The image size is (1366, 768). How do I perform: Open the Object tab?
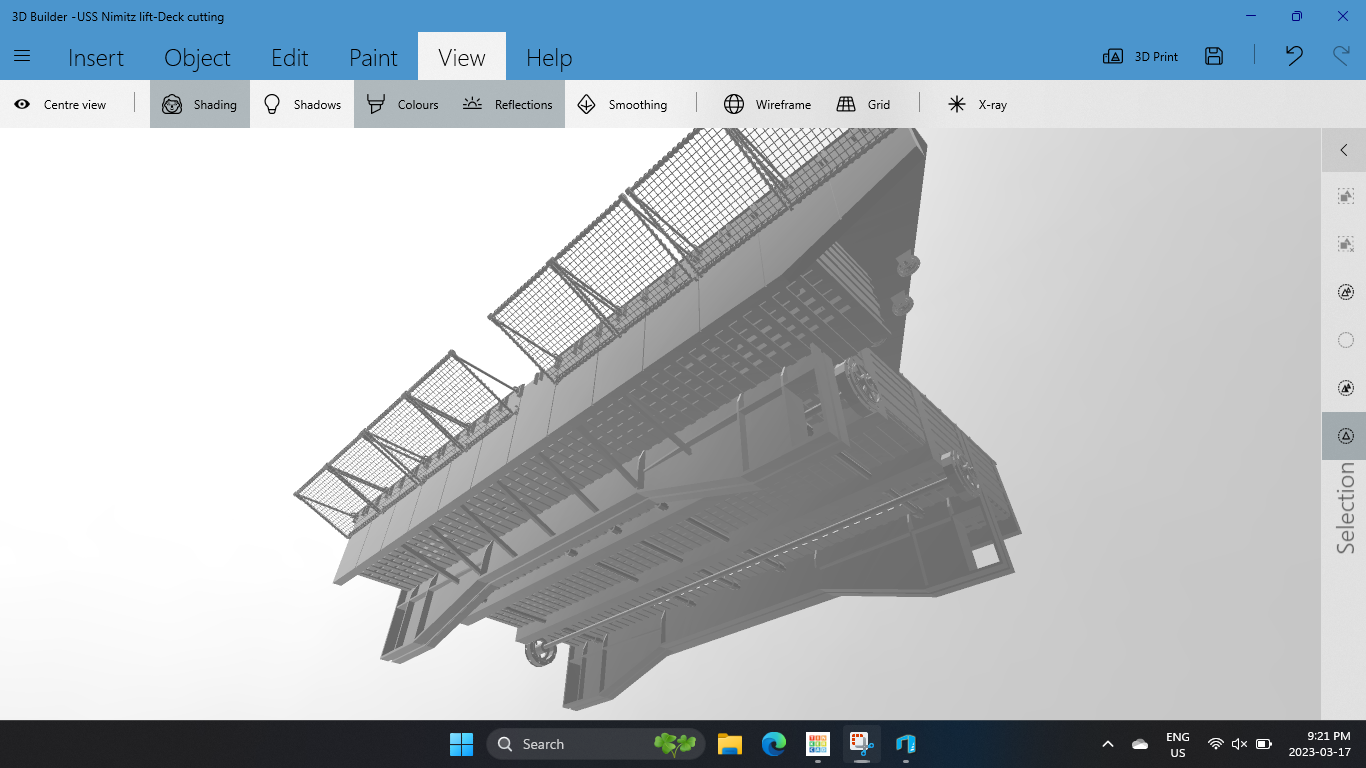tap(197, 57)
